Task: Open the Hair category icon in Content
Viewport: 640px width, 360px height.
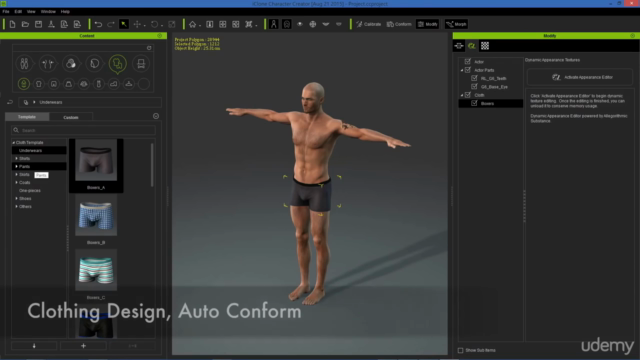Action: (x=94, y=64)
